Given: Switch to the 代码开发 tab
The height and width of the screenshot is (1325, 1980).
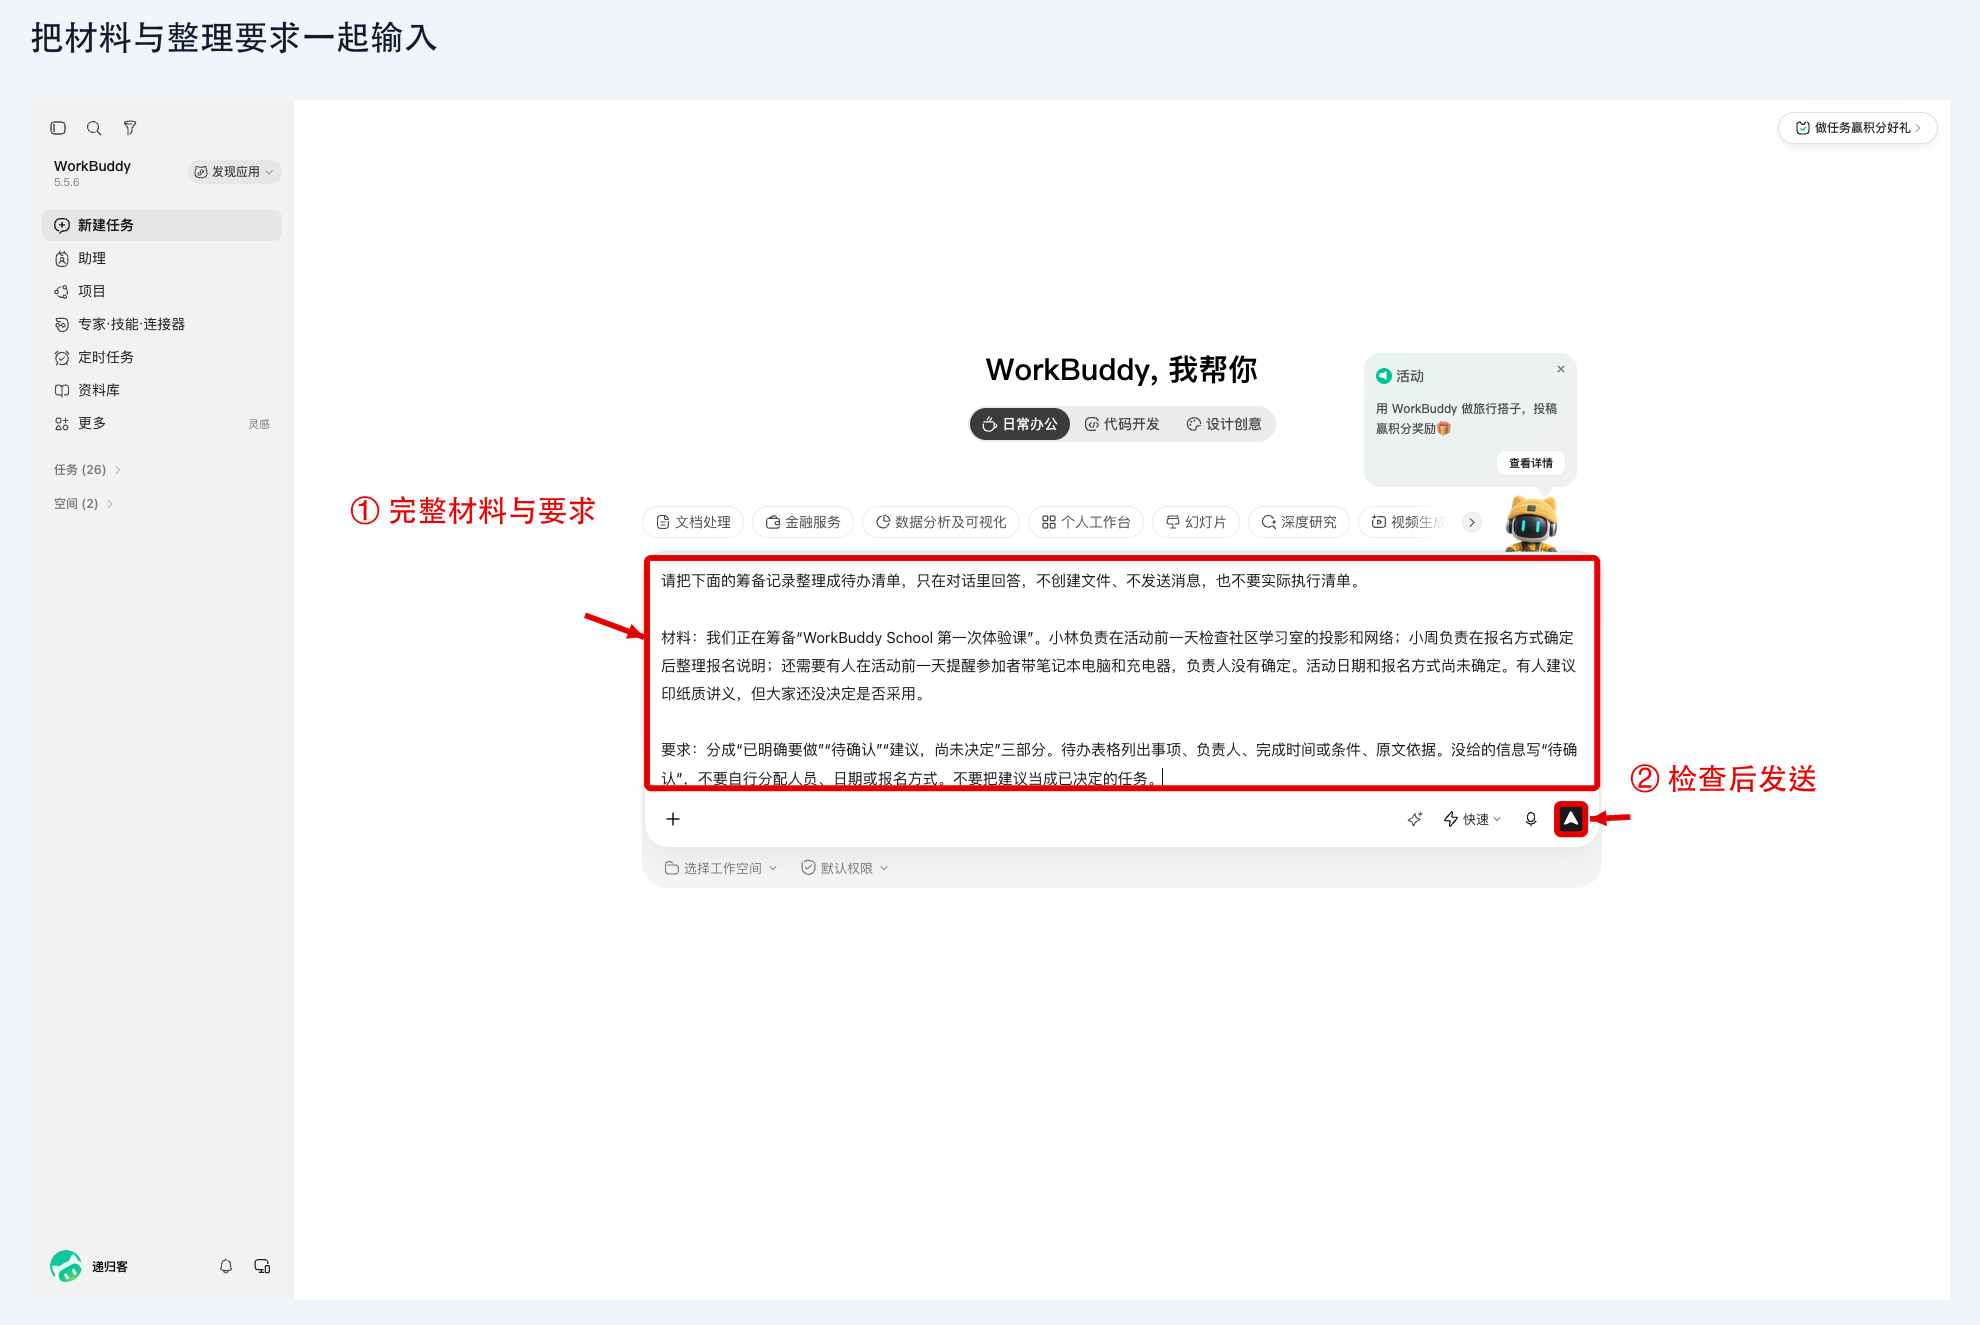Looking at the screenshot, I should [x=1122, y=424].
